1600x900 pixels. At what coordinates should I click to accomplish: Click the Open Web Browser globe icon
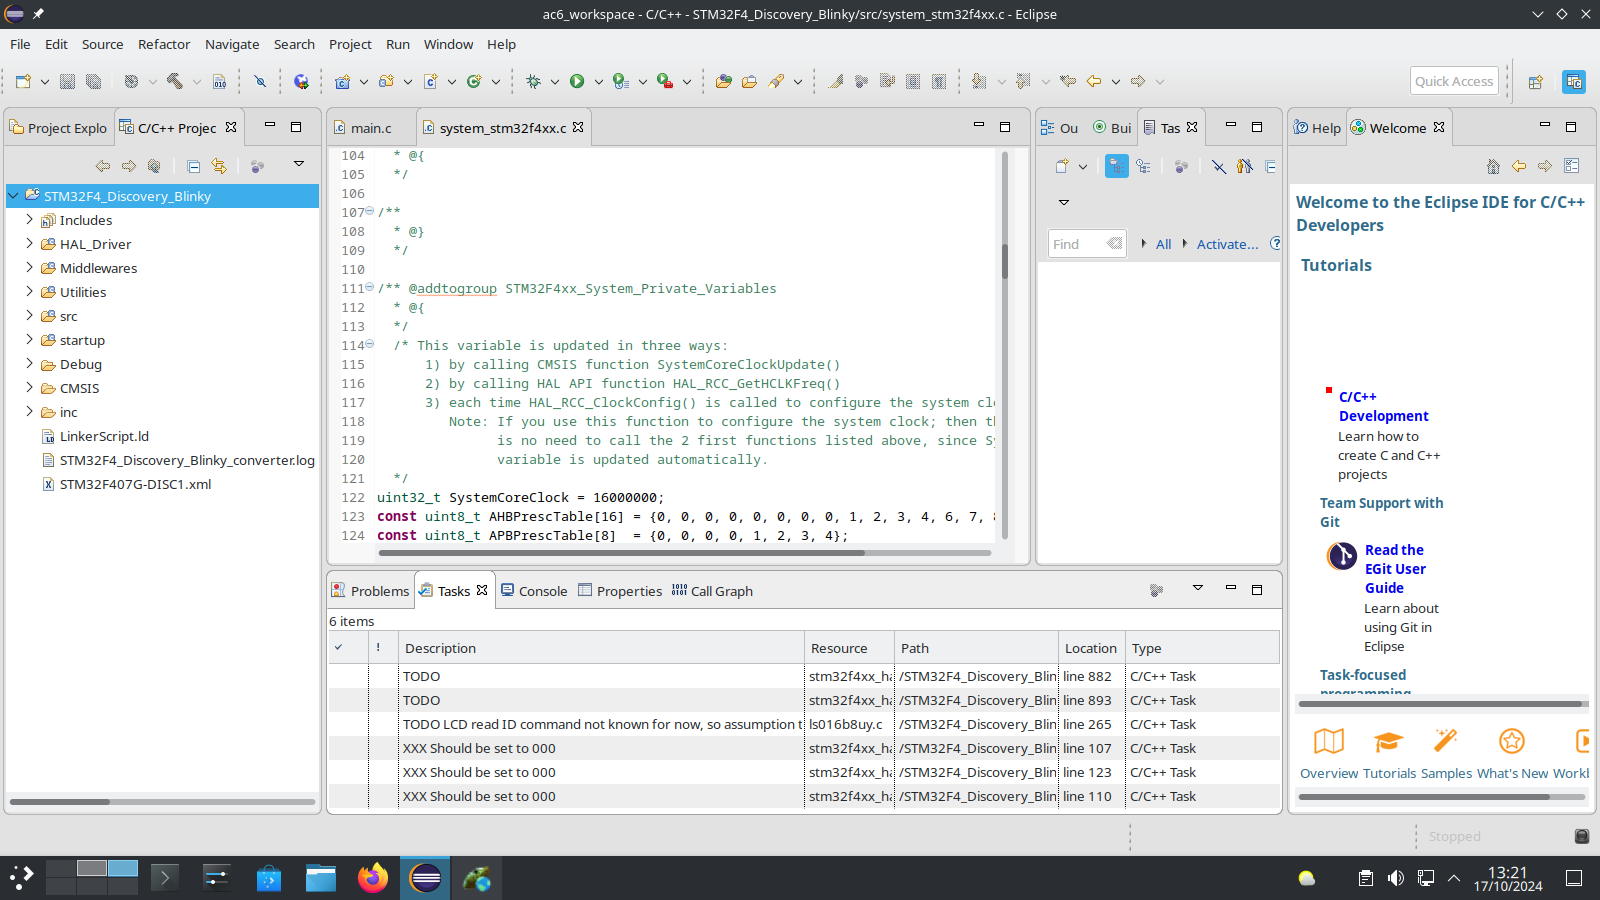tap(301, 82)
